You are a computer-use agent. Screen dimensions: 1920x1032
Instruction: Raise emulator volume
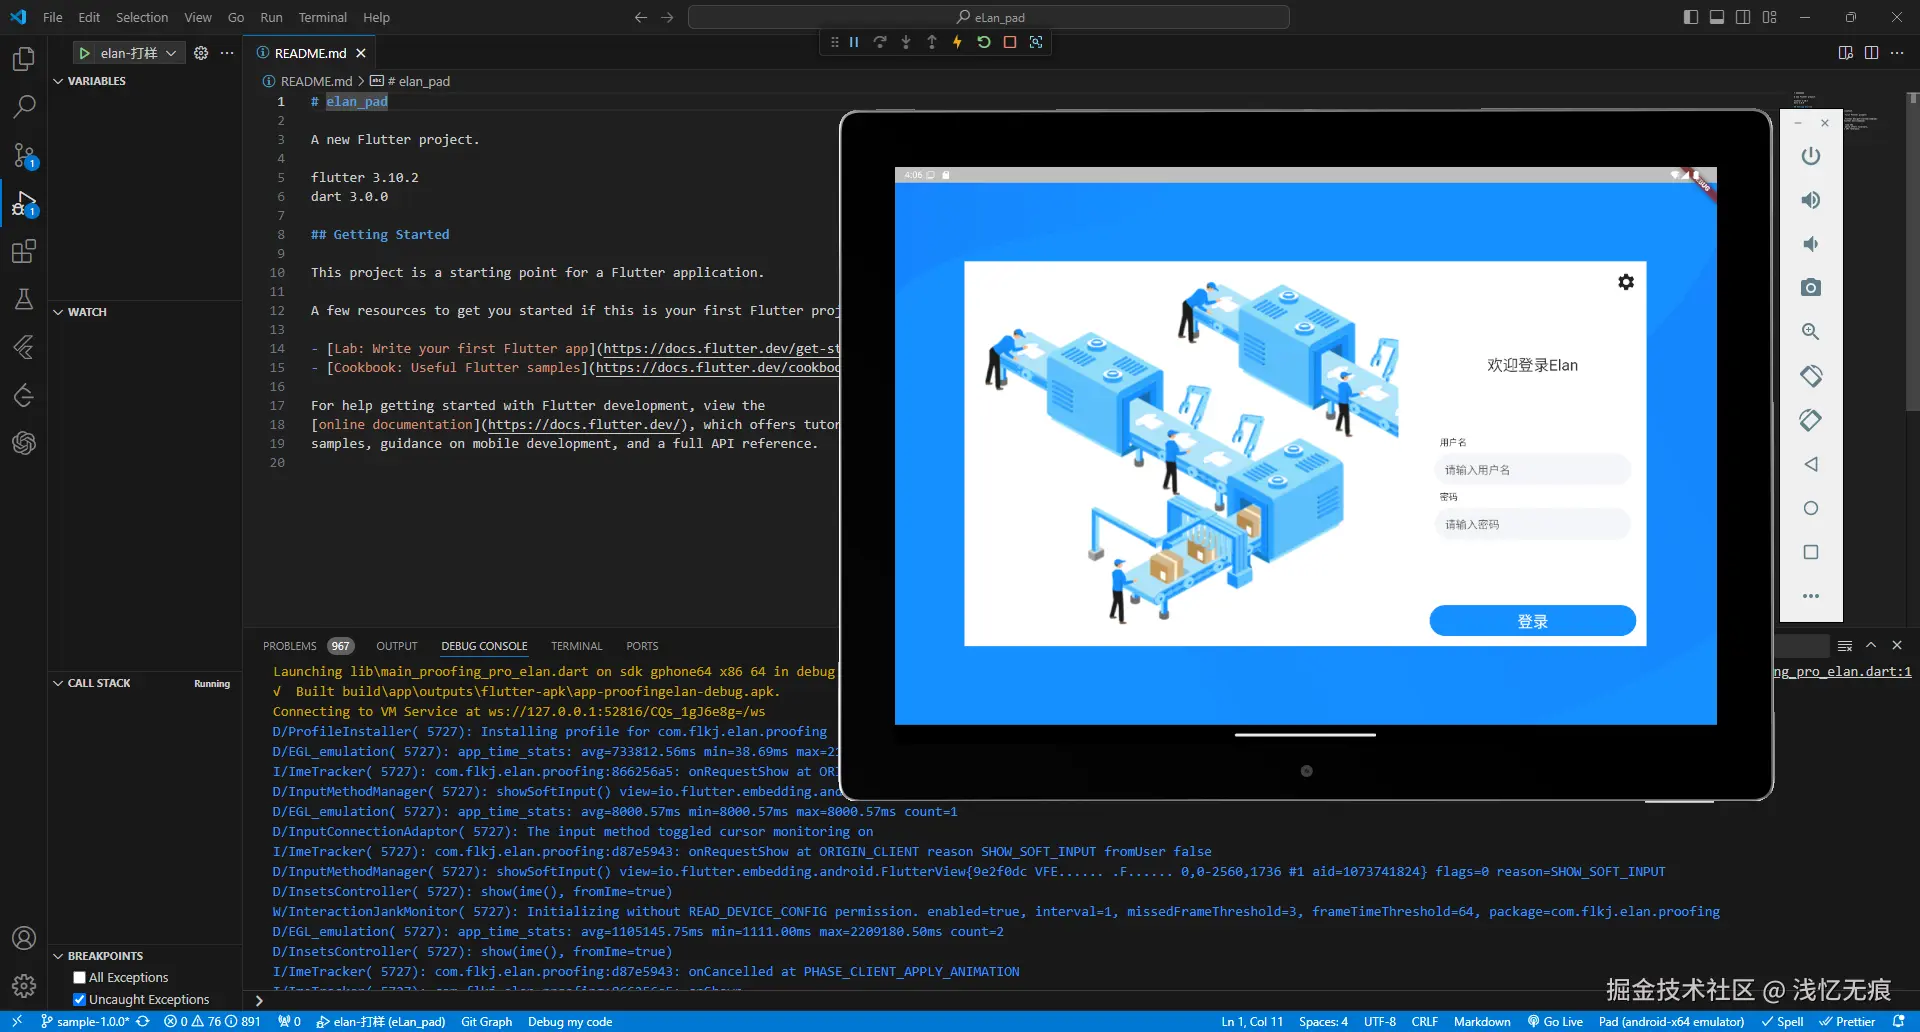tap(1811, 200)
